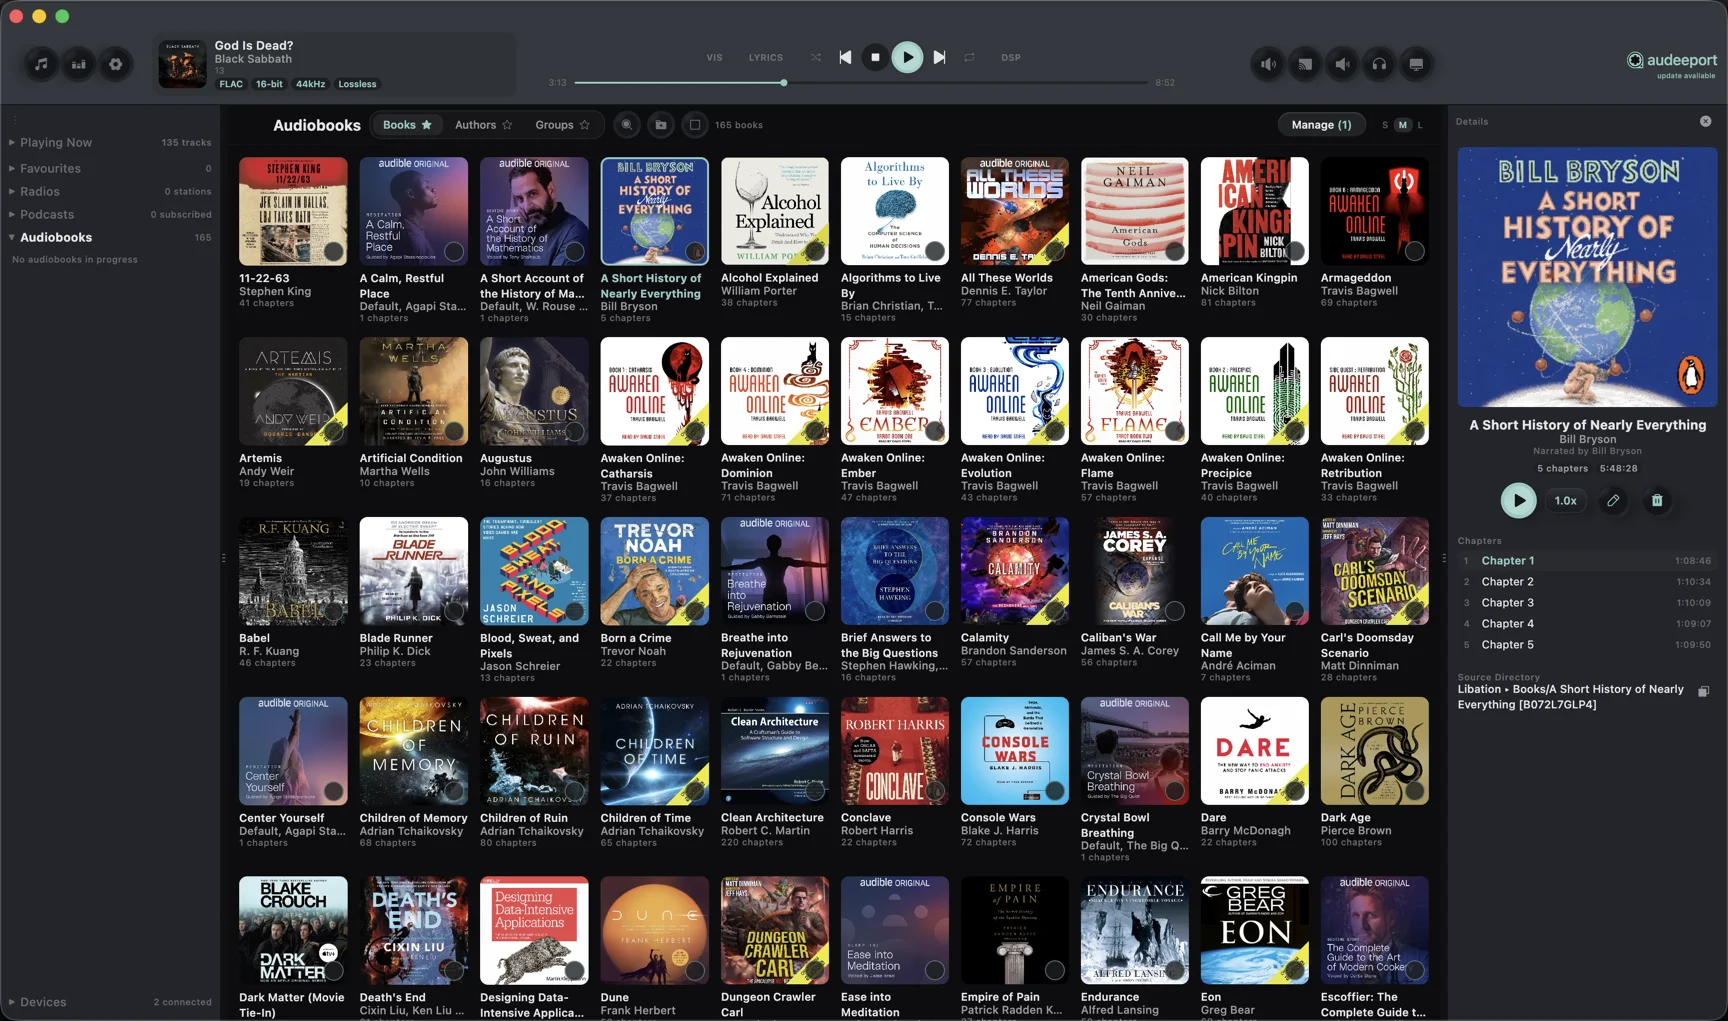This screenshot has height=1021, width=1728.
Task: Expand the Playing Now sidebar section
Action: coord(12,143)
